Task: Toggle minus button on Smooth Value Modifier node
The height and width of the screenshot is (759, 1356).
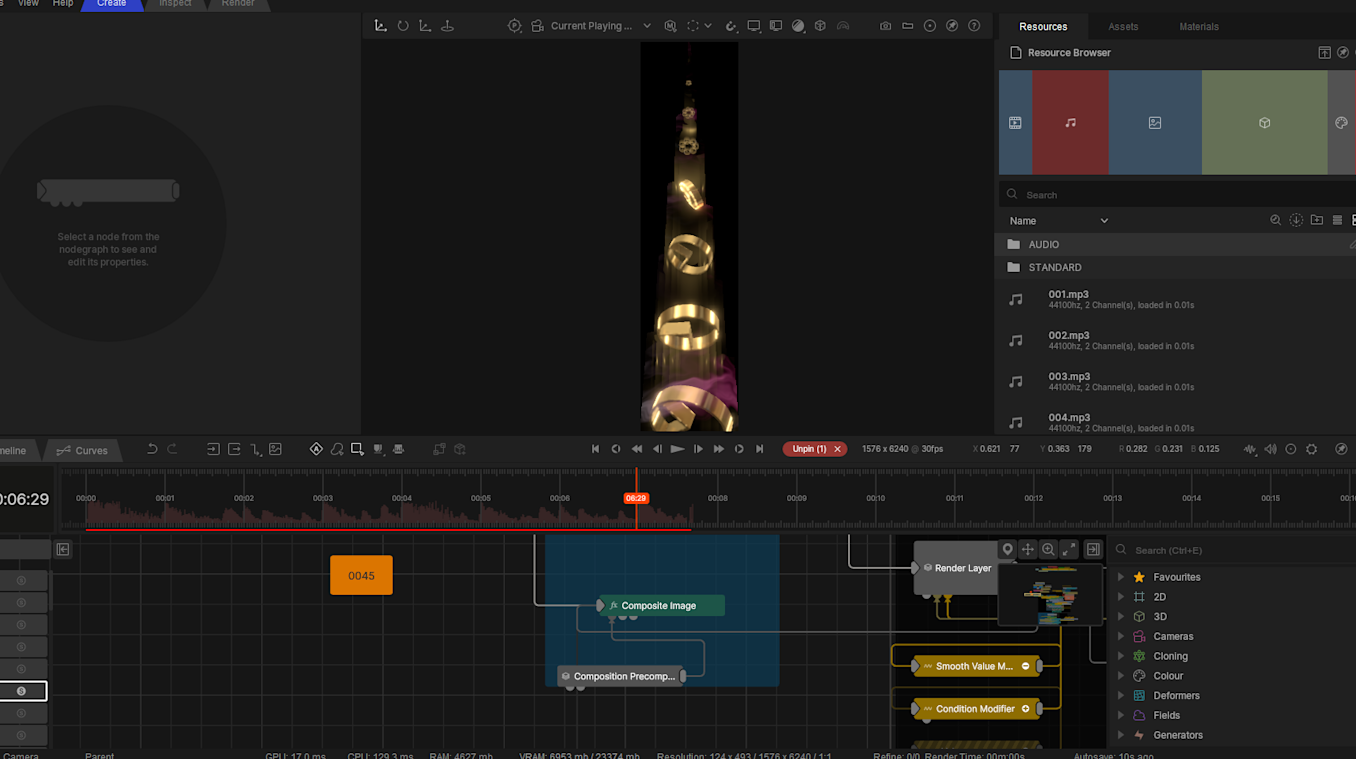Action: (x=1025, y=666)
